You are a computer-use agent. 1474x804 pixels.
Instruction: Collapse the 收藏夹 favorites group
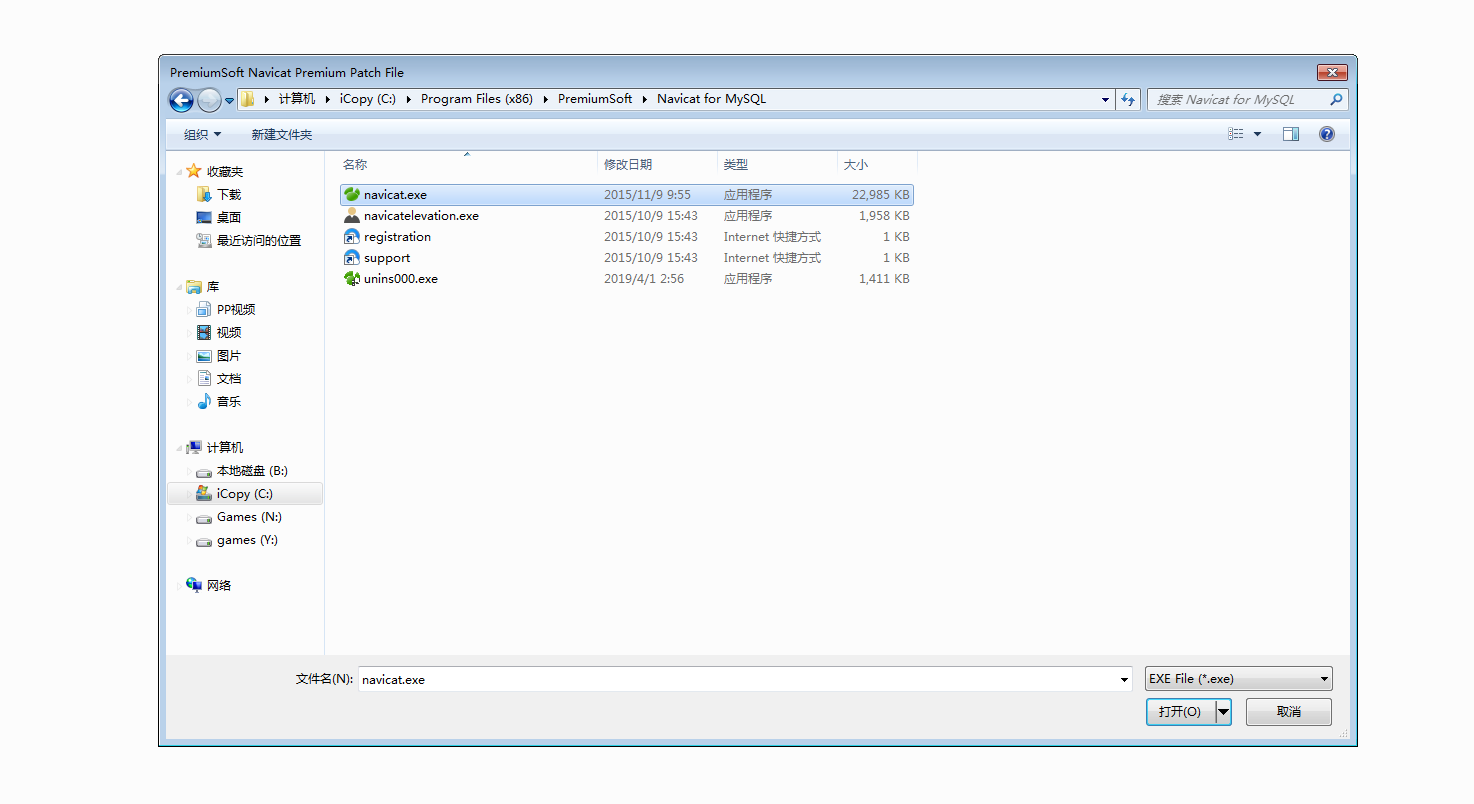coord(180,172)
